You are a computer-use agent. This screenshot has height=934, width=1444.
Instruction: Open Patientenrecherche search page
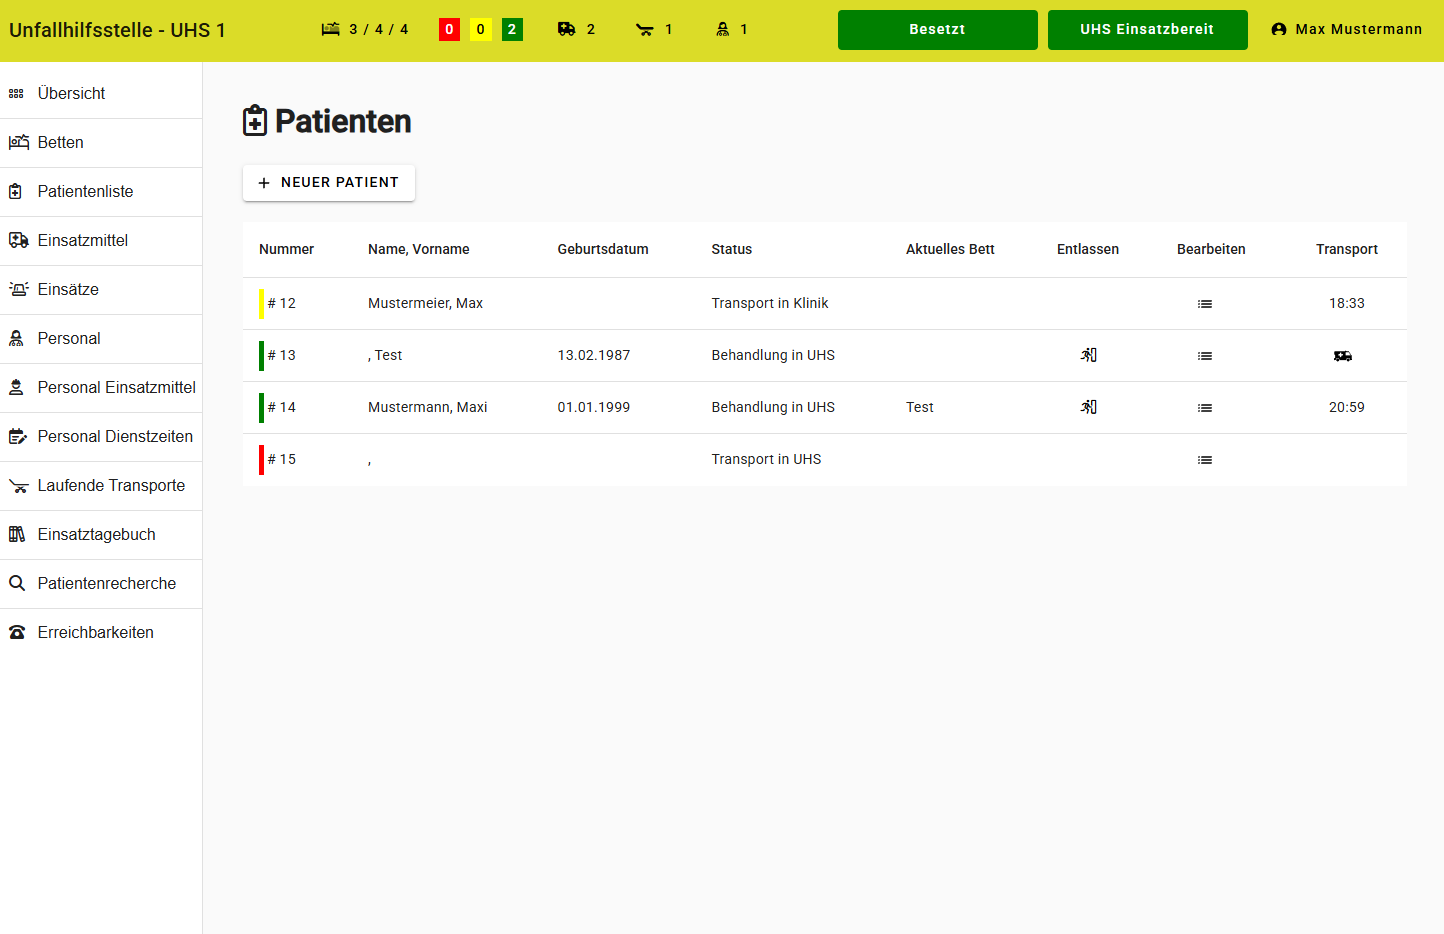(x=106, y=584)
